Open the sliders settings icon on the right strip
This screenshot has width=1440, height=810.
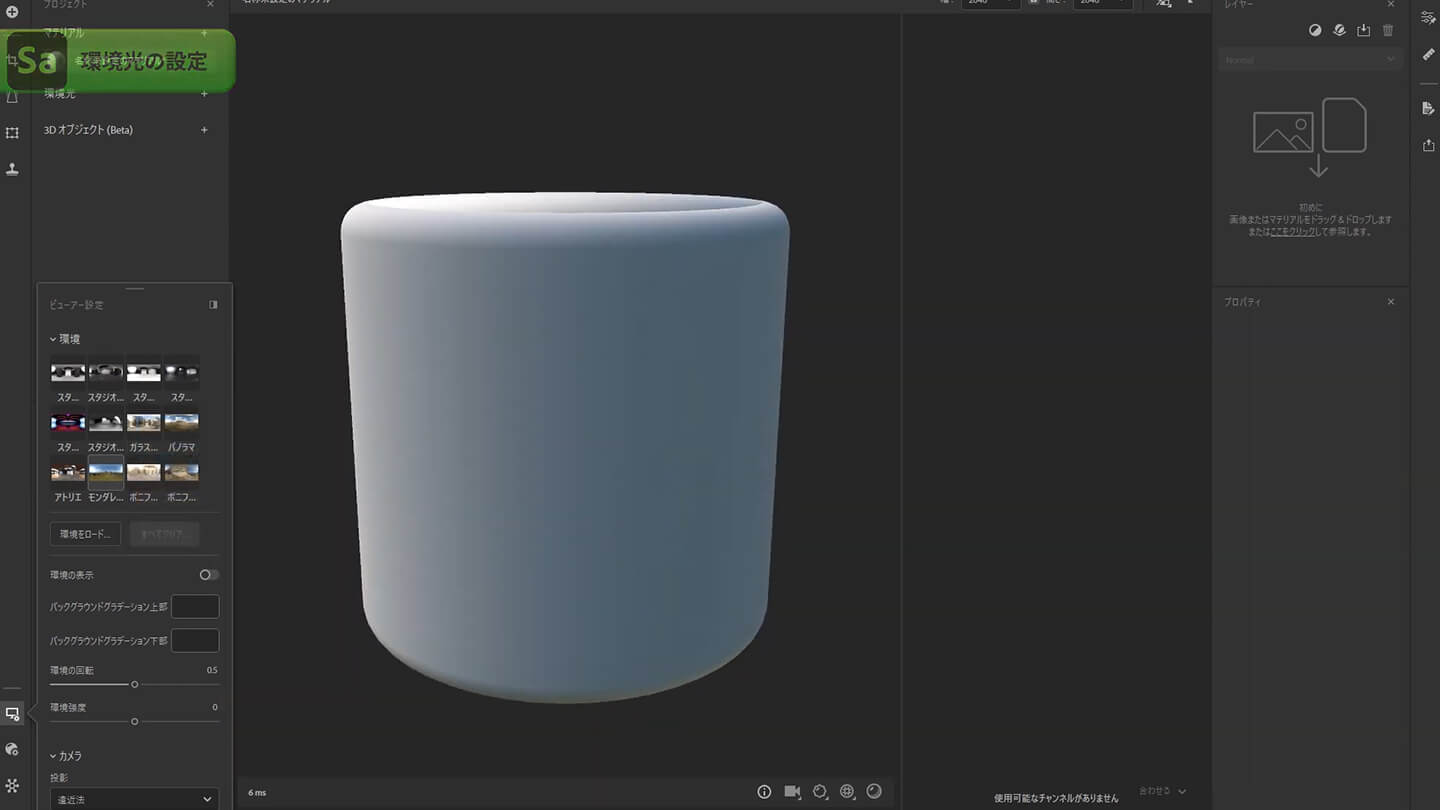coord(1428,17)
